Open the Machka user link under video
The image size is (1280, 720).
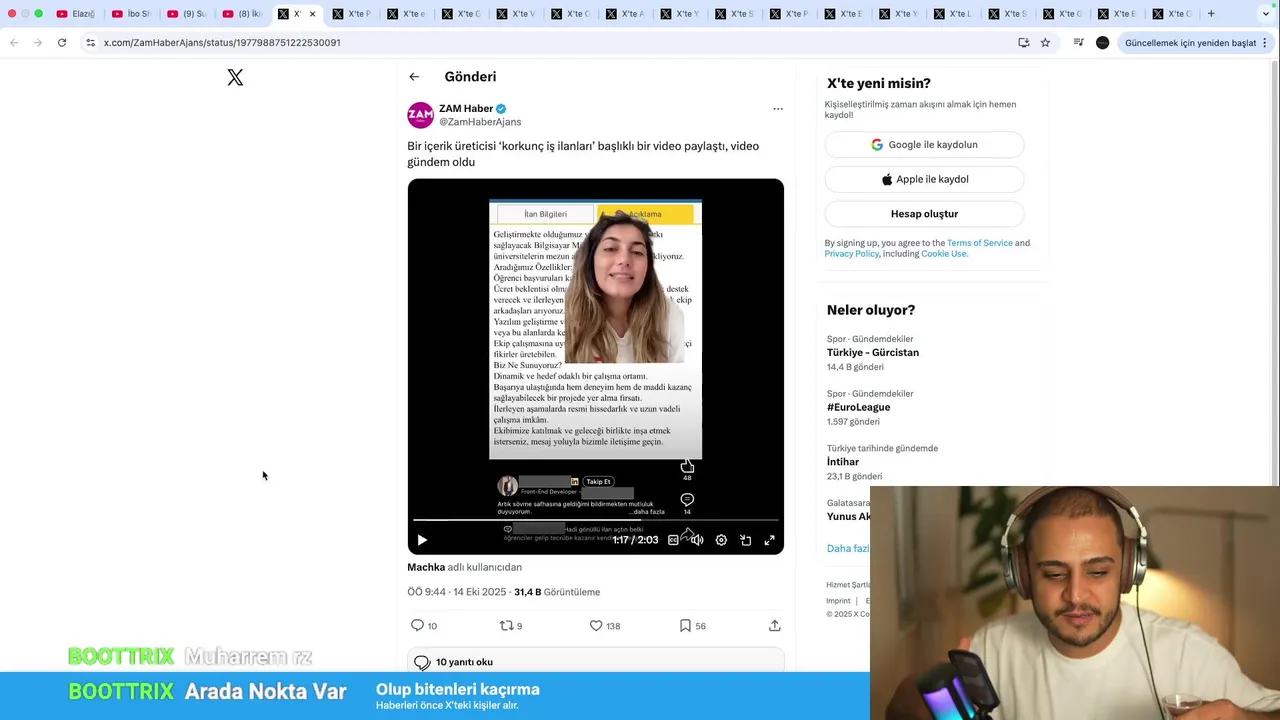(426, 567)
